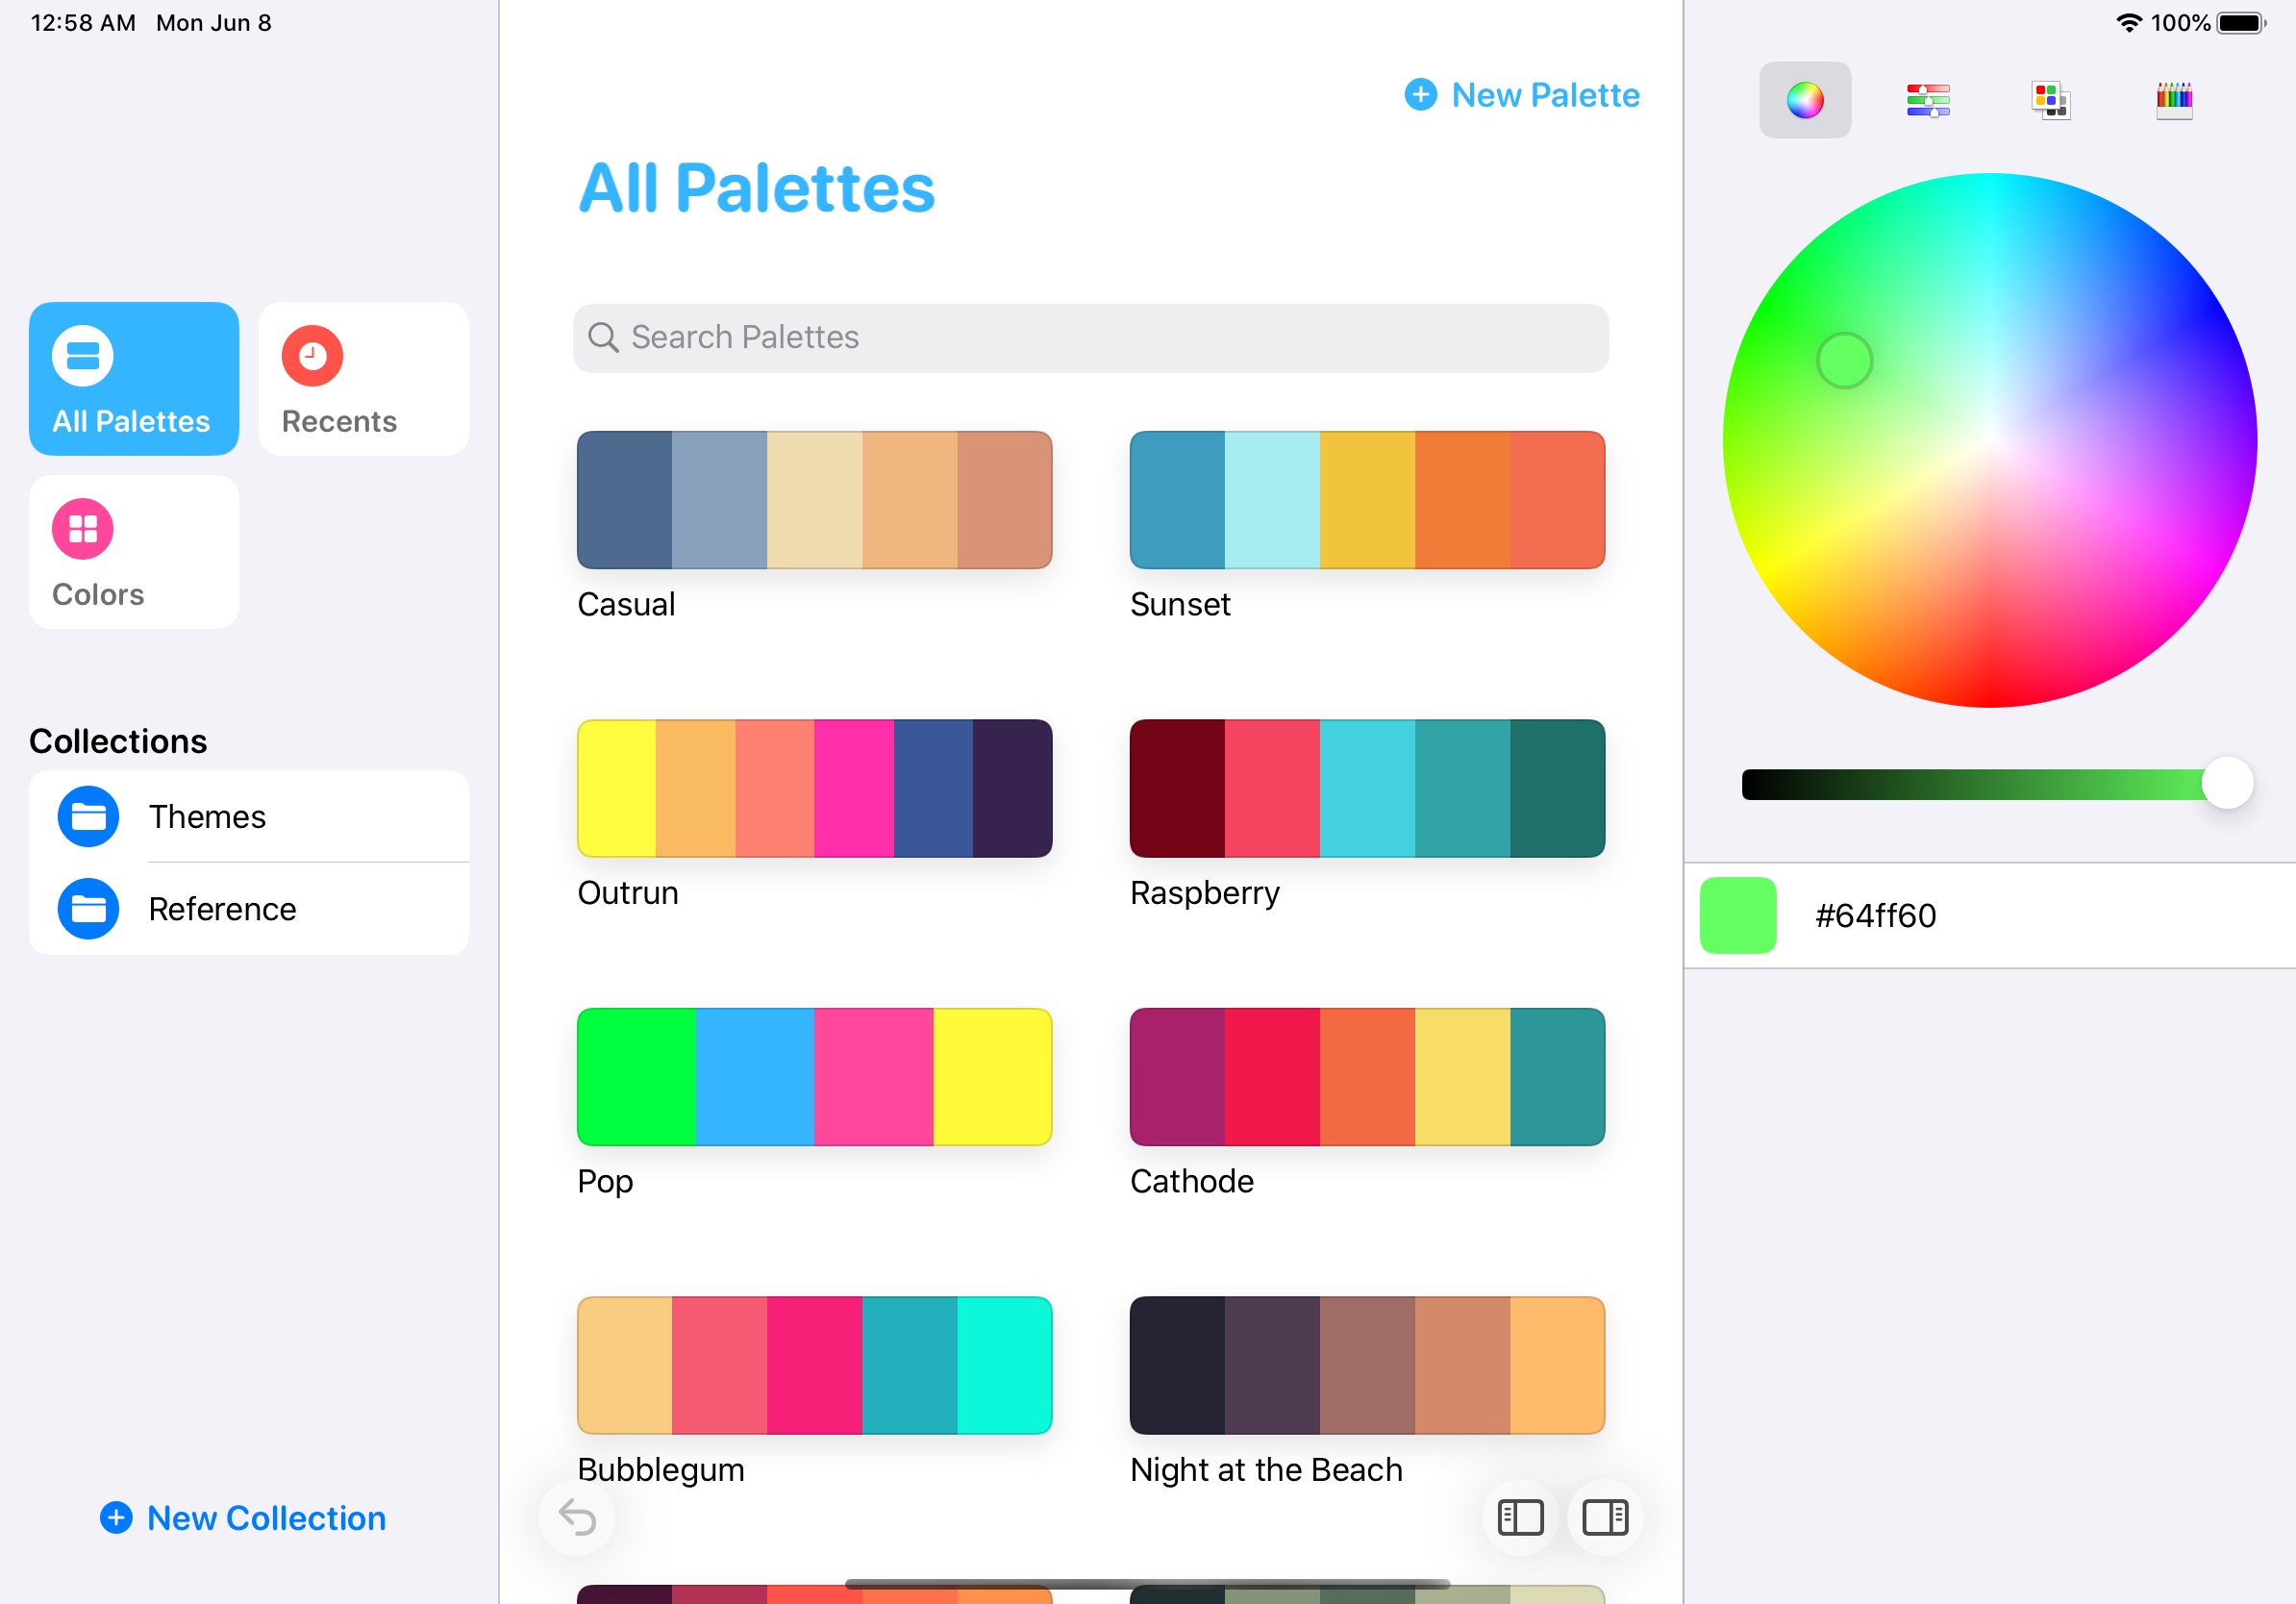Viewport: 2296px width, 1604px height.
Task: Click the Reference folder icon
Action: [88, 908]
